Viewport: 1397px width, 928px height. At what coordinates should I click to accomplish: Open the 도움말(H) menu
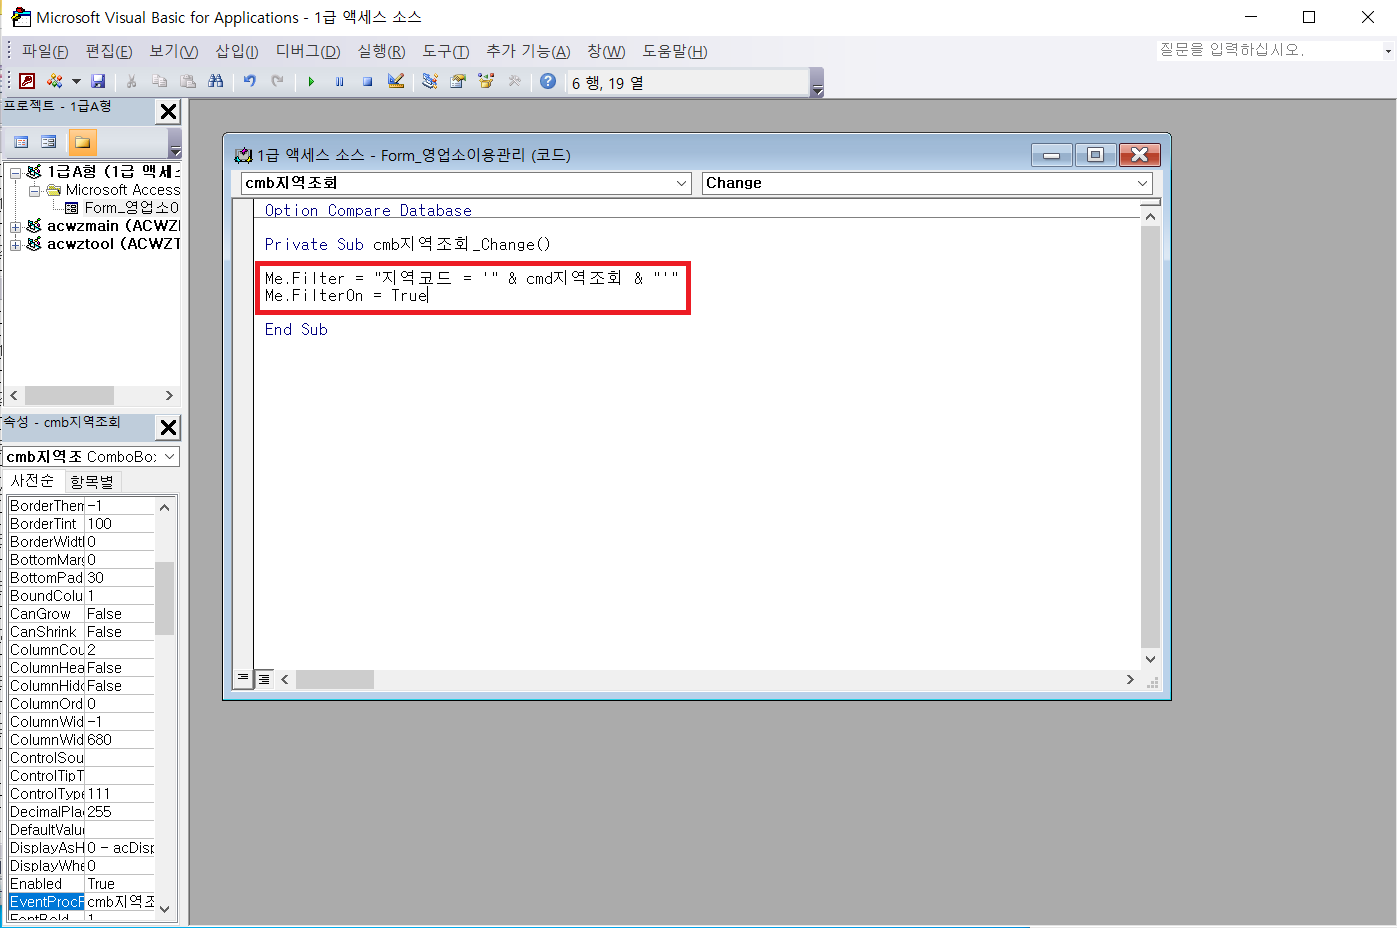point(674,51)
